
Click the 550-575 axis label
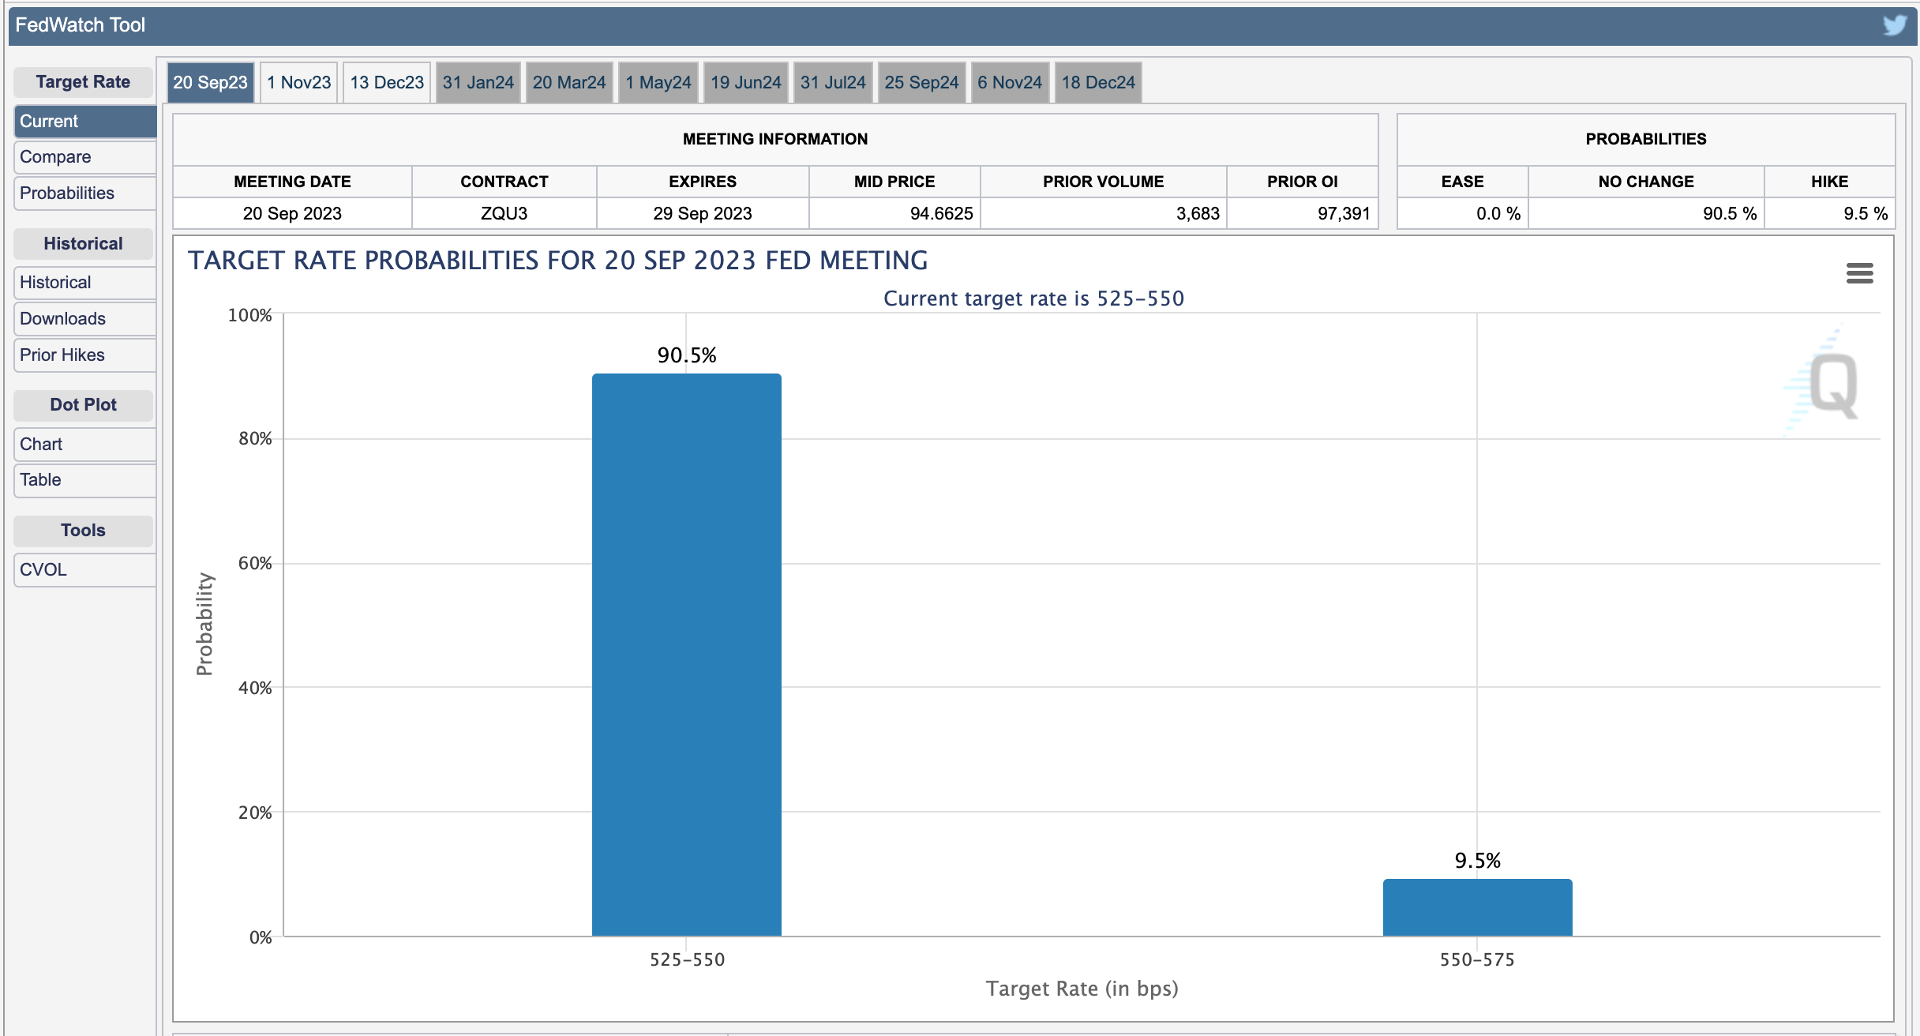point(1477,959)
